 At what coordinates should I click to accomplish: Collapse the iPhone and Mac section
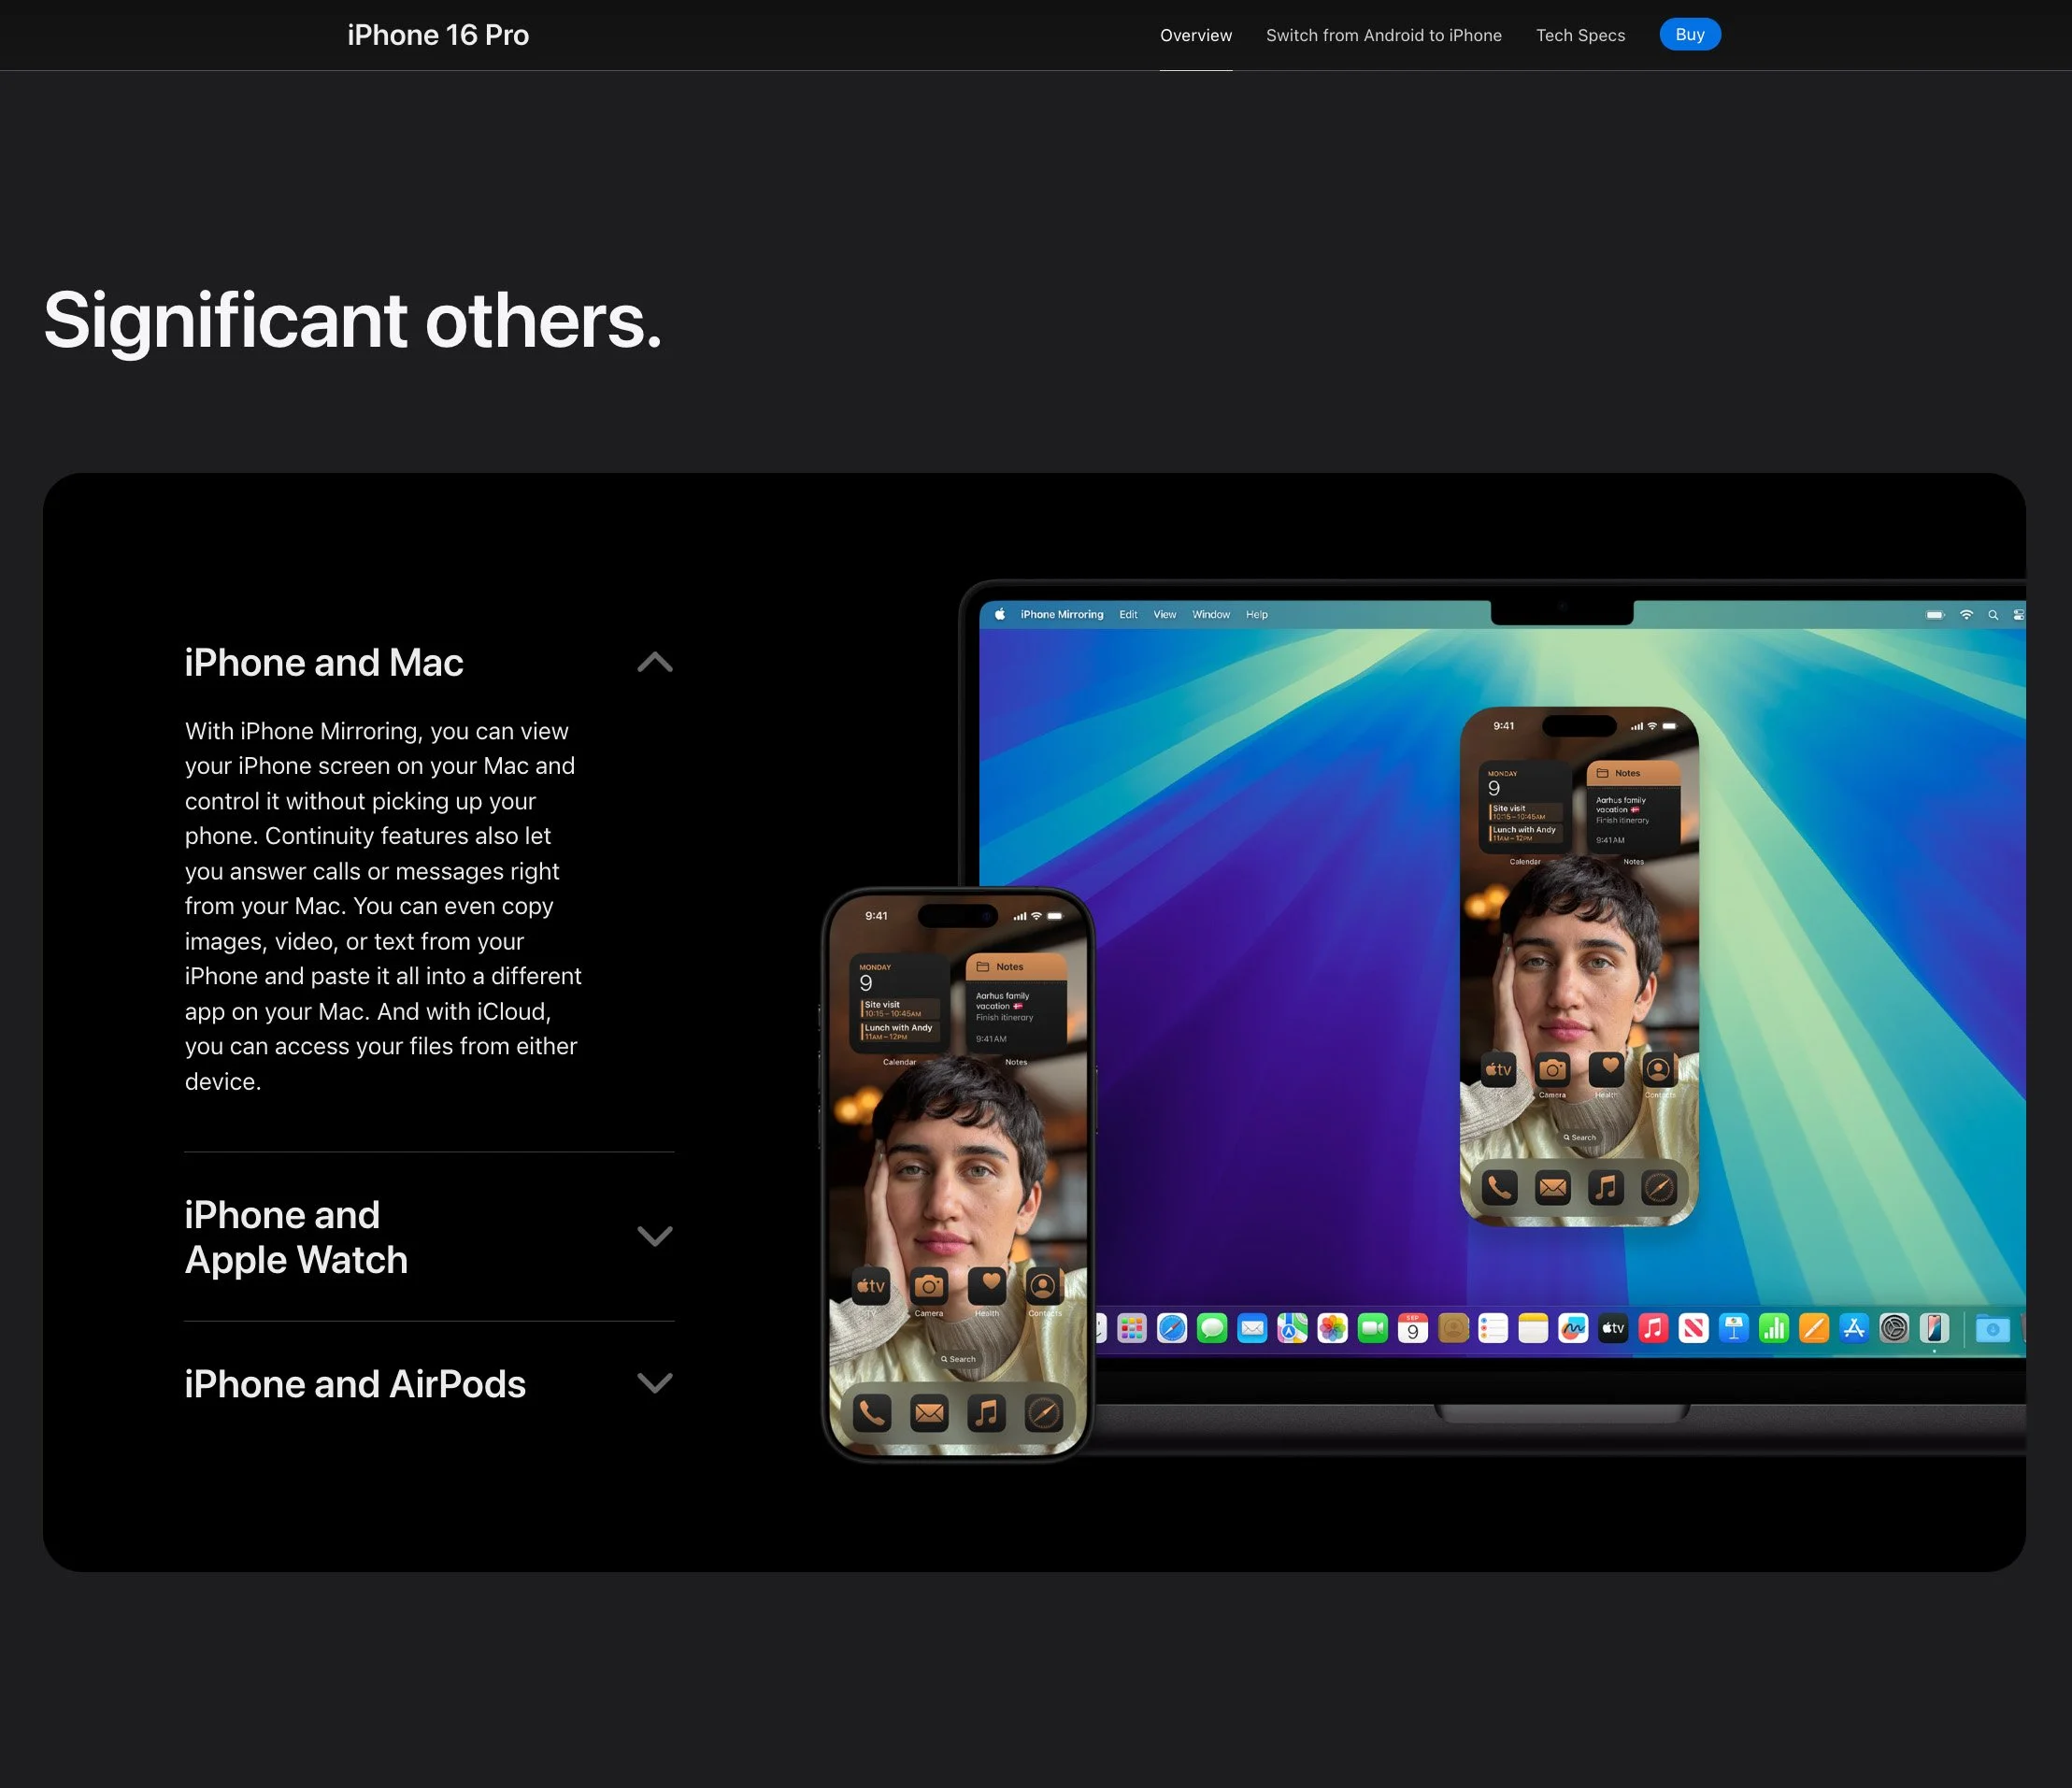click(655, 662)
